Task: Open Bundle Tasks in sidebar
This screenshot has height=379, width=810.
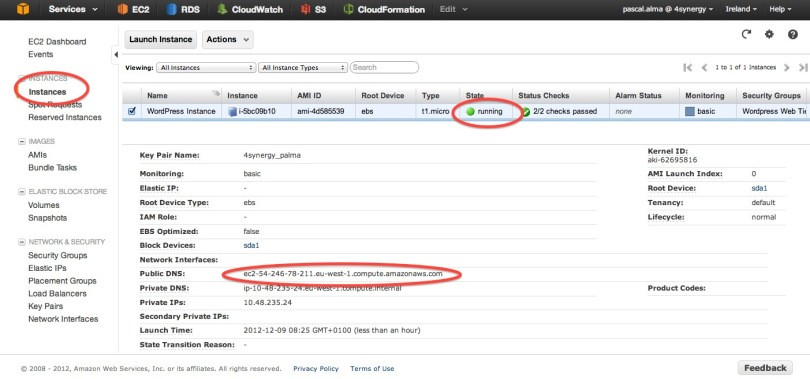Action: click(52, 168)
